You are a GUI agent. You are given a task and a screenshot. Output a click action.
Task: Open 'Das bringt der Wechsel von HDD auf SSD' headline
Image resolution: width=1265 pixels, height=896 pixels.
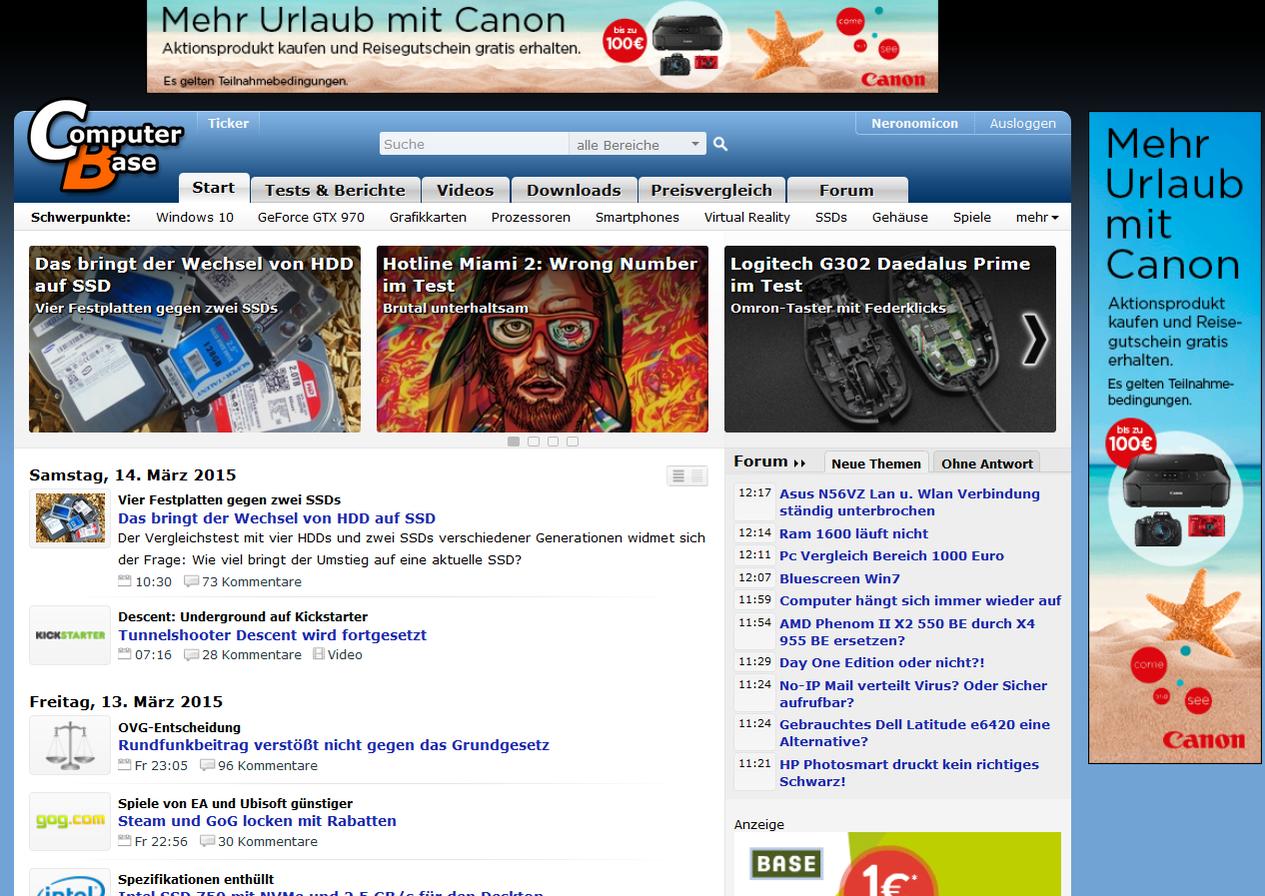(277, 518)
